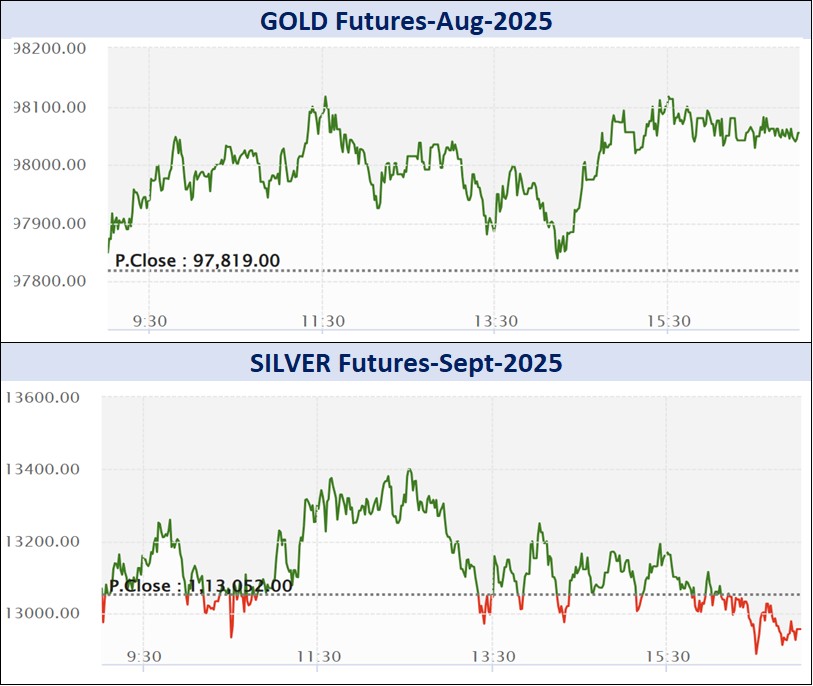Click 11:30 on silver chart time axis
The height and width of the screenshot is (686, 813).
tap(318, 657)
